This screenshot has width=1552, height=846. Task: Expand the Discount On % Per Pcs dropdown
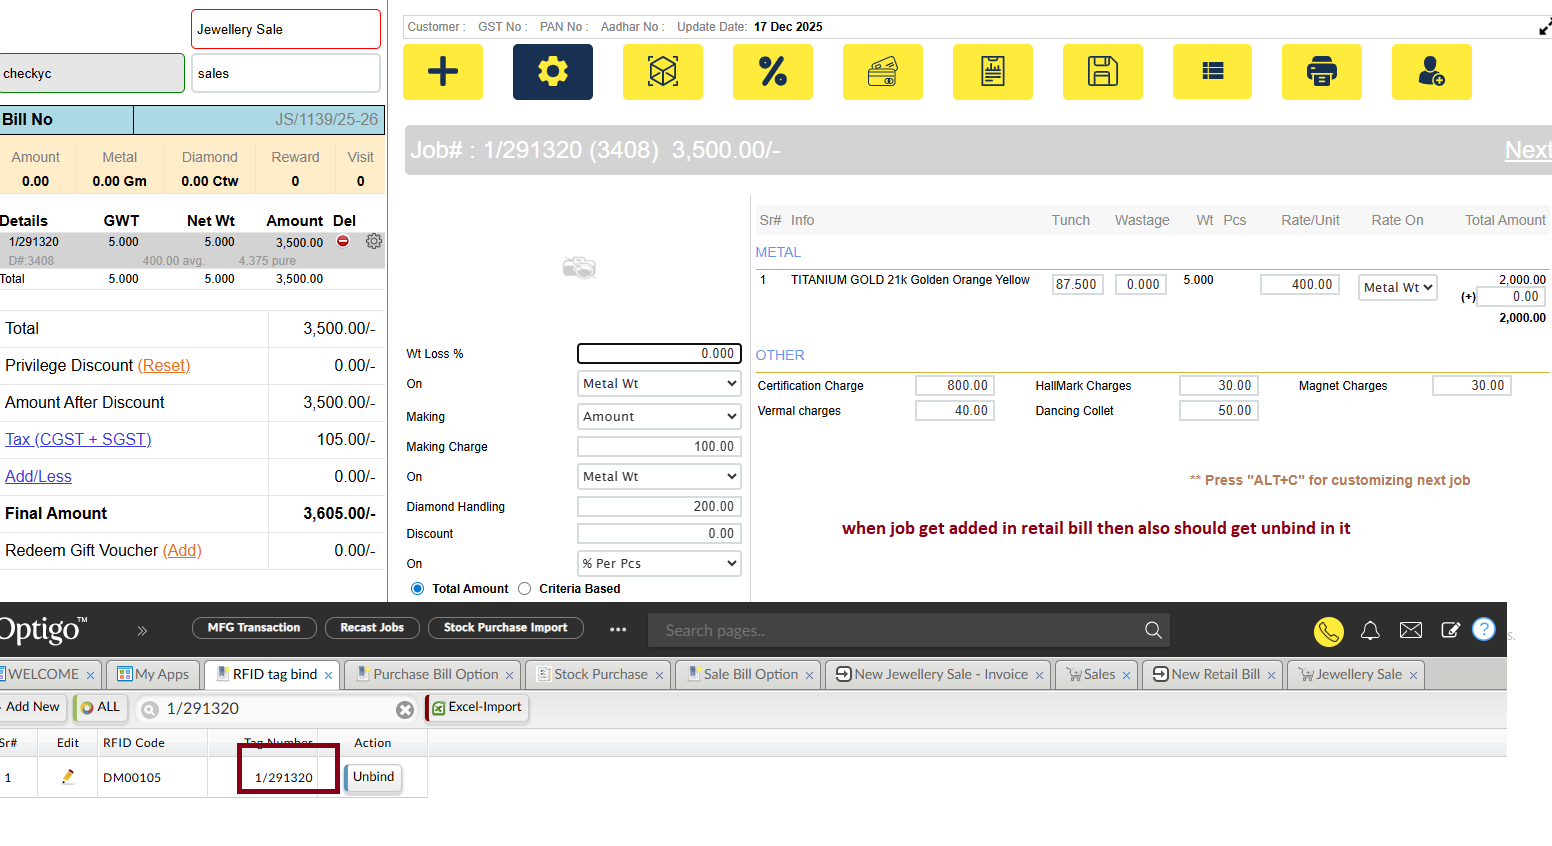(x=659, y=564)
